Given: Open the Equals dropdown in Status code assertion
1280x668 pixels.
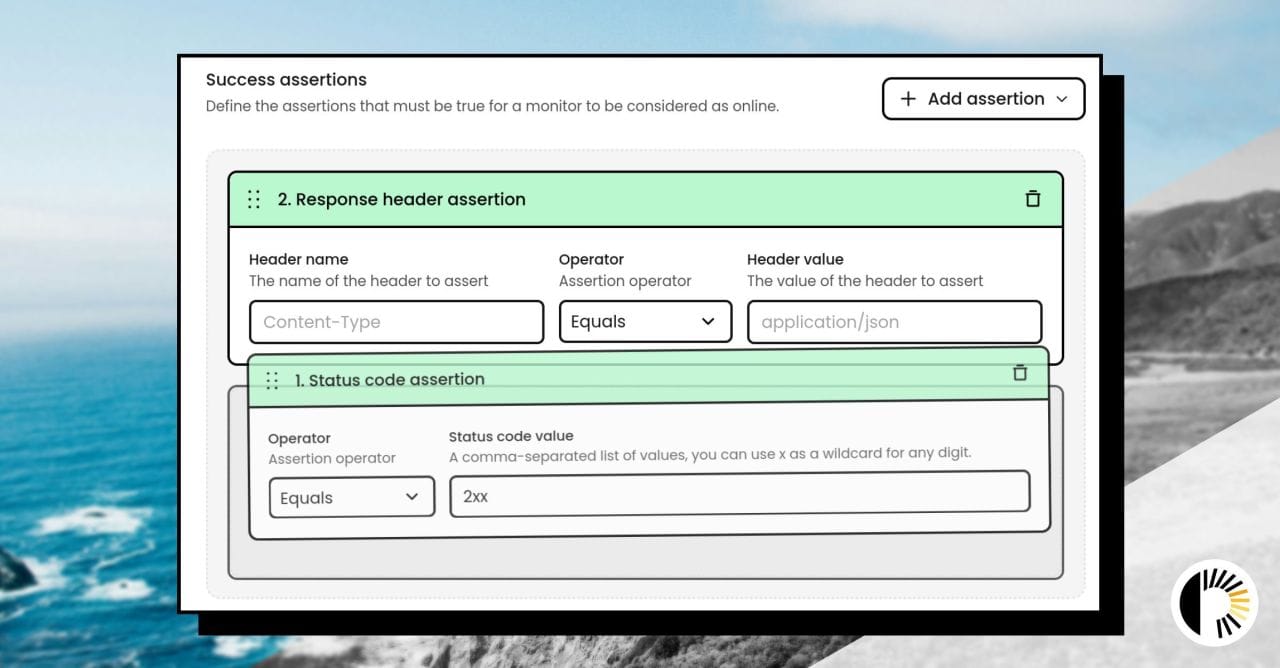Looking at the screenshot, I should (351, 497).
